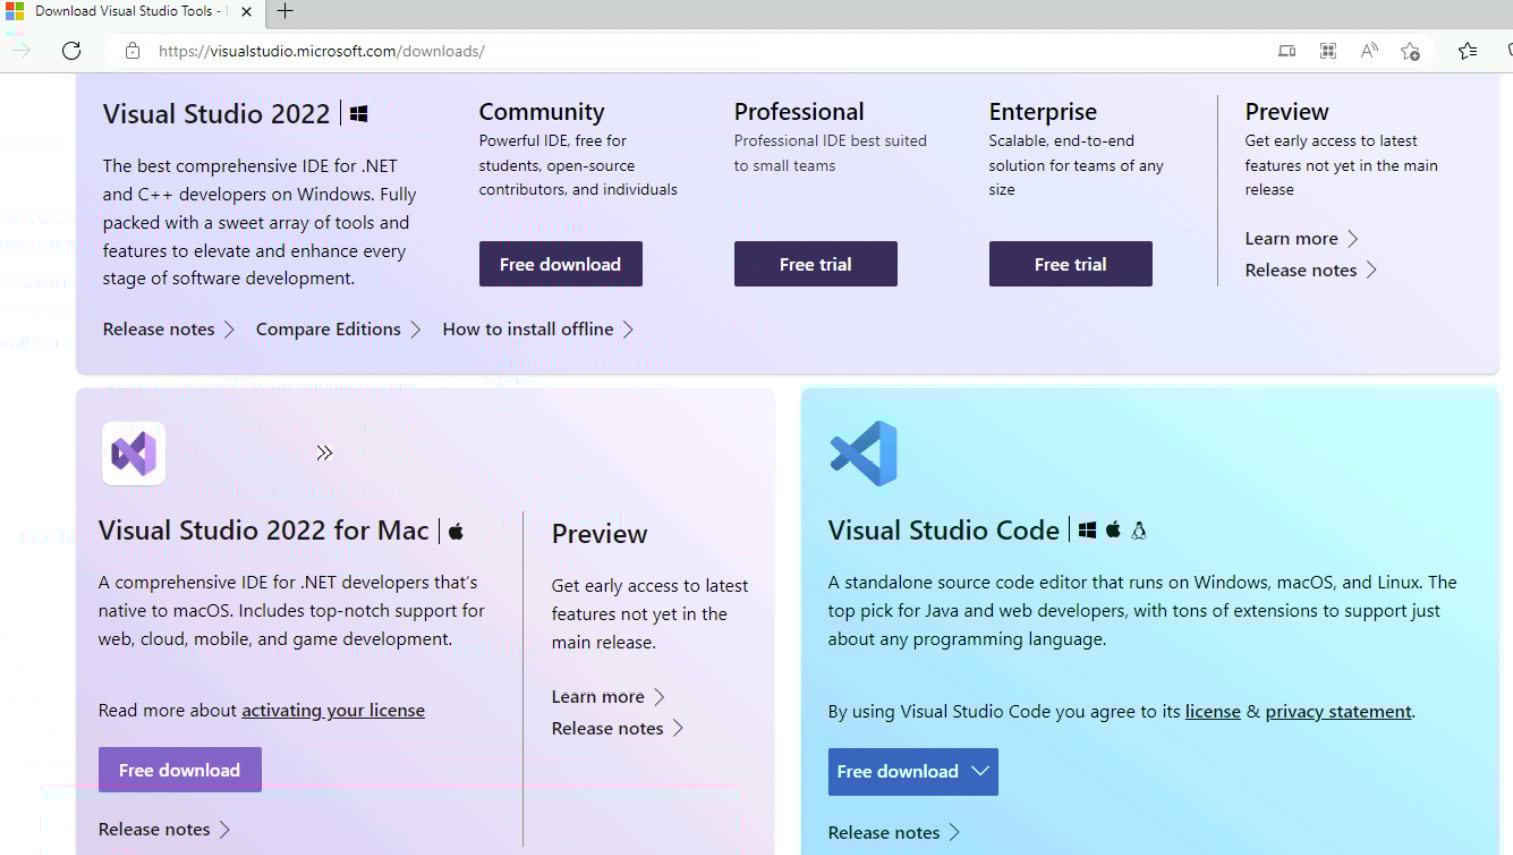Add this page to favorites star

(x=1410, y=51)
